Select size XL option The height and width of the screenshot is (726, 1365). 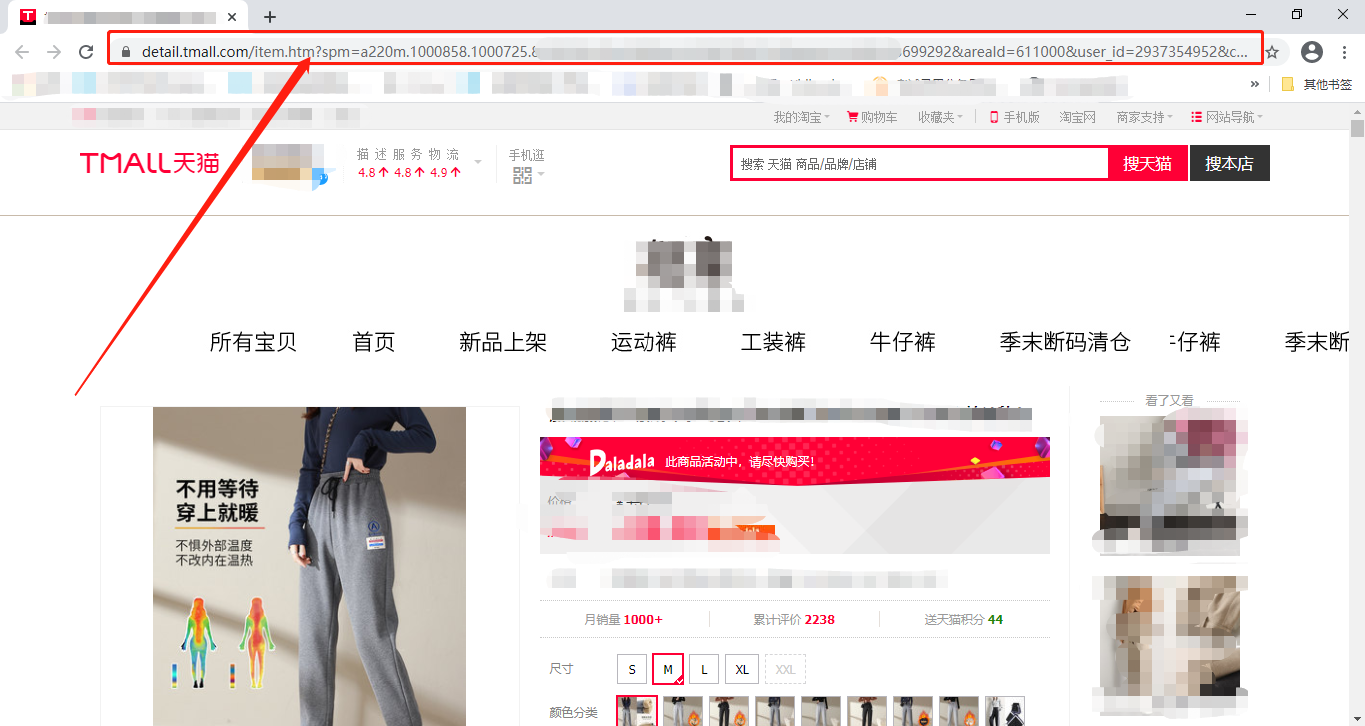pos(741,669)
